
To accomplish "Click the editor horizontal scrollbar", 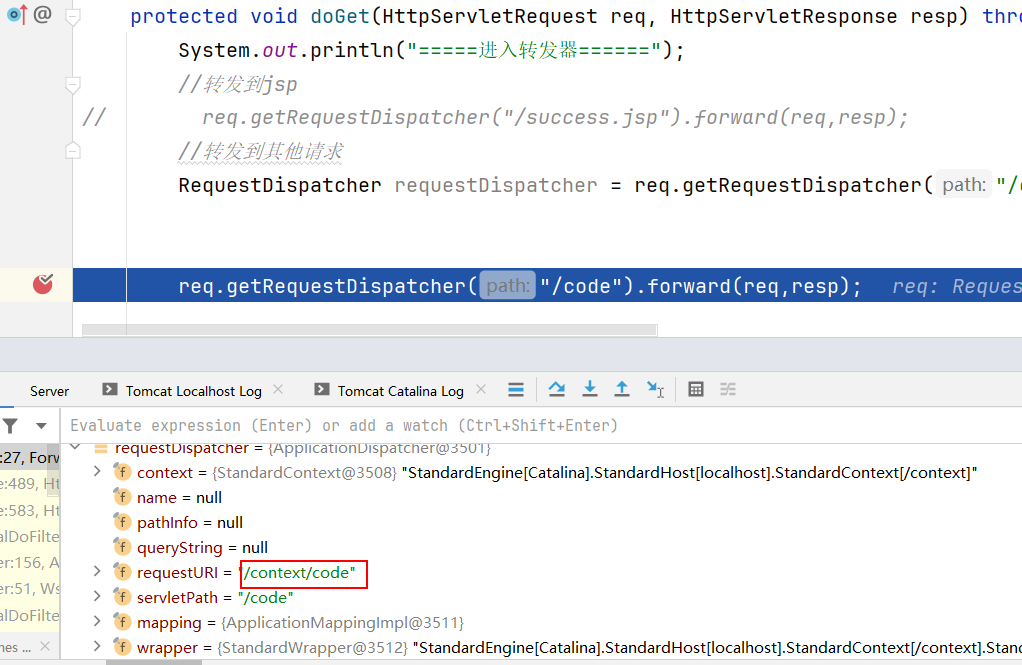I will pyautogui.click(x=369, y=329).
